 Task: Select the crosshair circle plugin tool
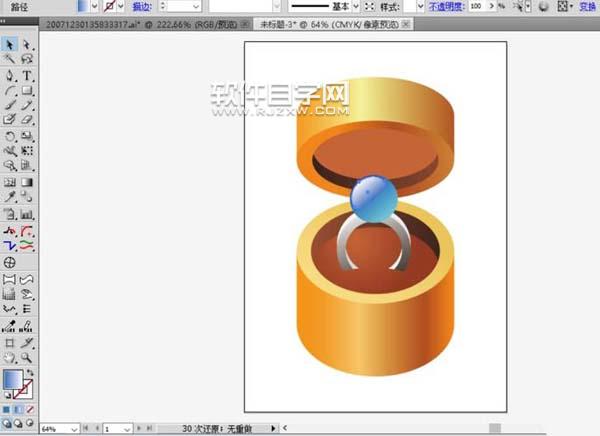click(x=10, y=263)
